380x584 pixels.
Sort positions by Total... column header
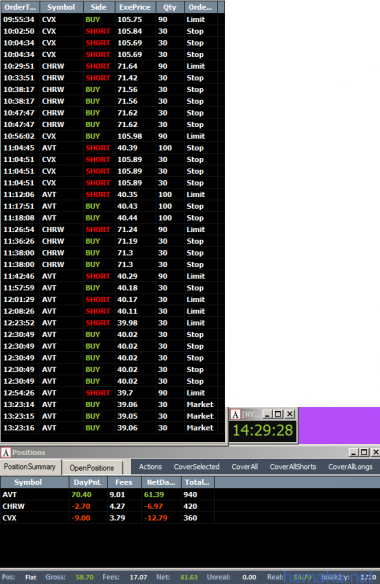click(197, 482)
